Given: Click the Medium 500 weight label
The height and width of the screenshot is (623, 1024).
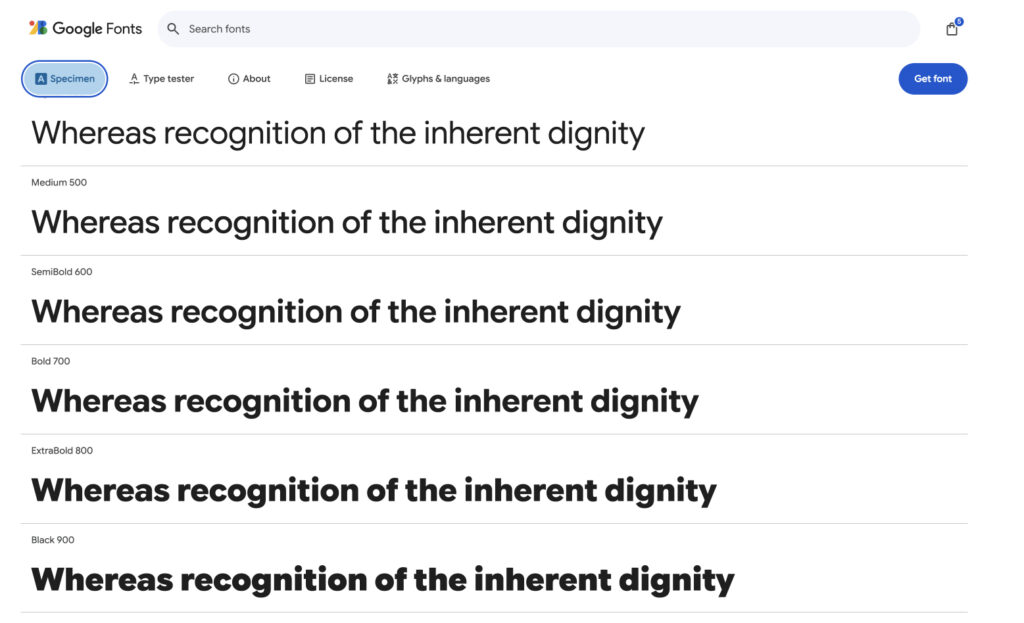Looking at the screenshot, I should (x=59, y=182).
